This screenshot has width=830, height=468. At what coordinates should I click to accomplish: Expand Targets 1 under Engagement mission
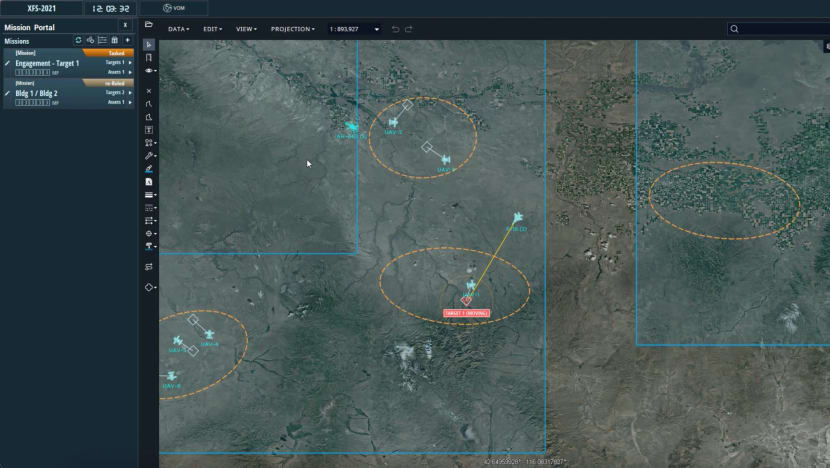click(129, 63)
